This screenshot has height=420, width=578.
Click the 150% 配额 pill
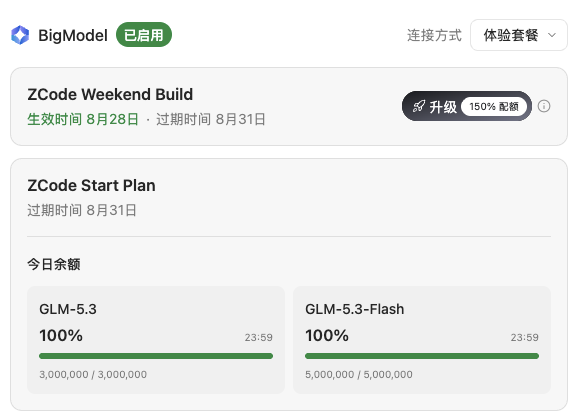tap(494, 107)
